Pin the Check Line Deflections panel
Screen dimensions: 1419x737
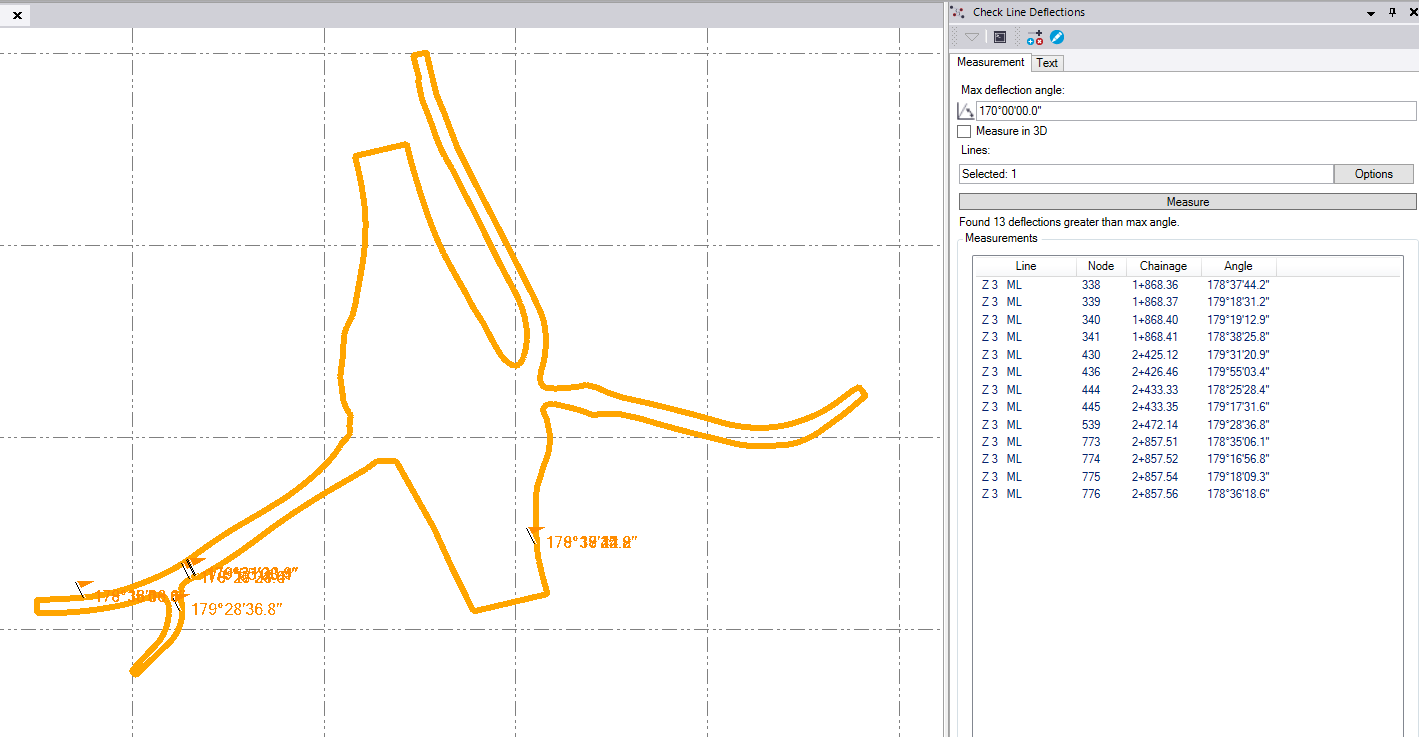pos(1392,12)
